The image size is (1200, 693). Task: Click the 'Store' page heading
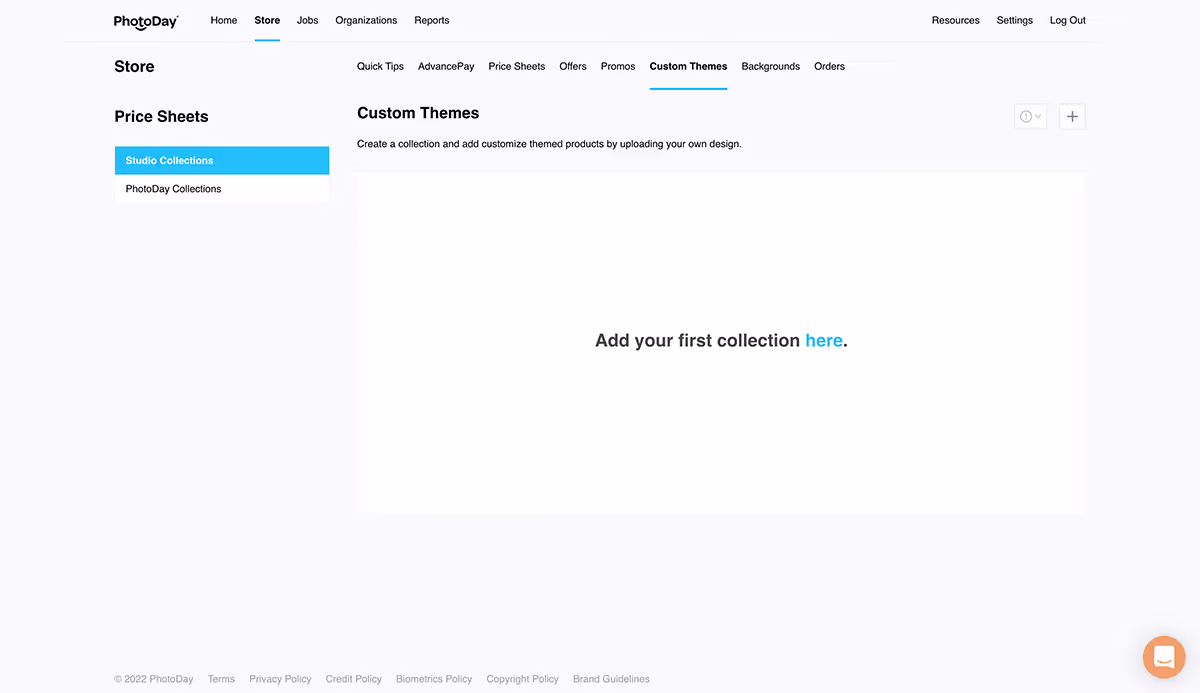134,67
